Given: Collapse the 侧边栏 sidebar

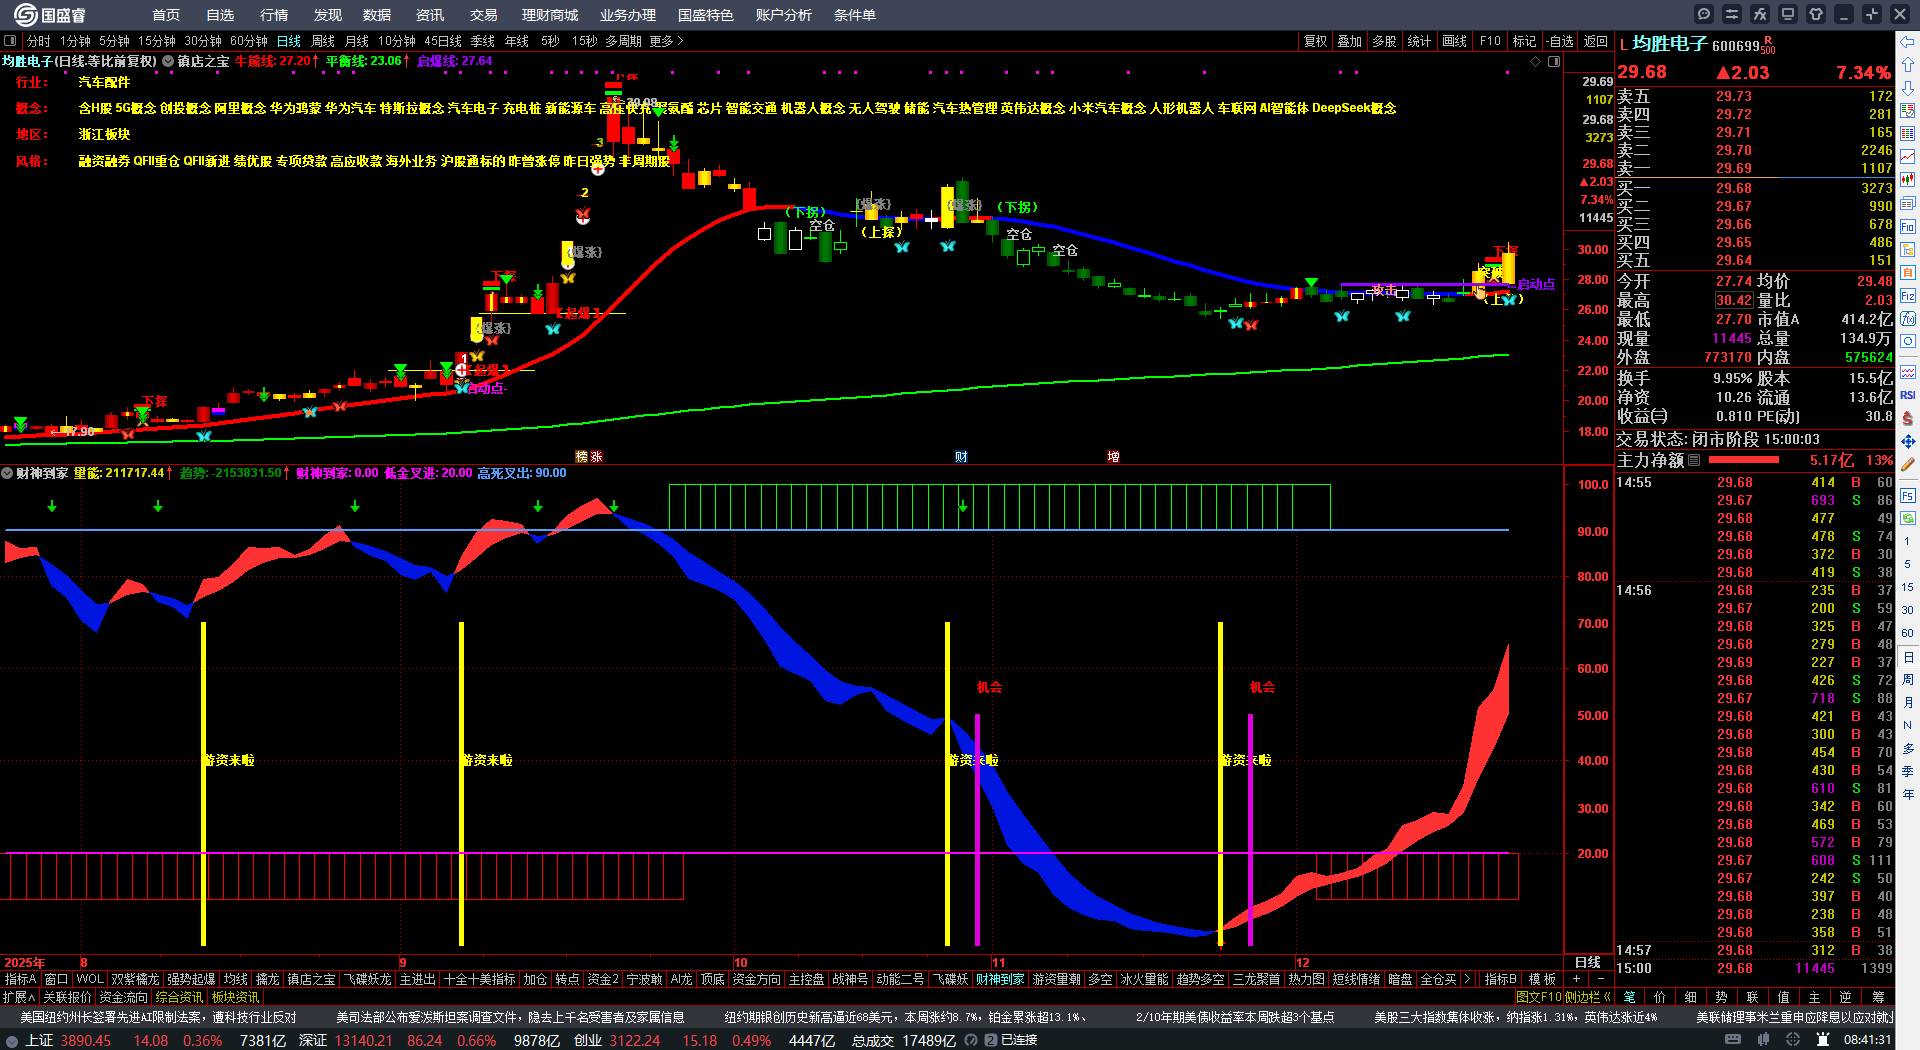Looking at the screenshot, I should tap(1588, 997).
